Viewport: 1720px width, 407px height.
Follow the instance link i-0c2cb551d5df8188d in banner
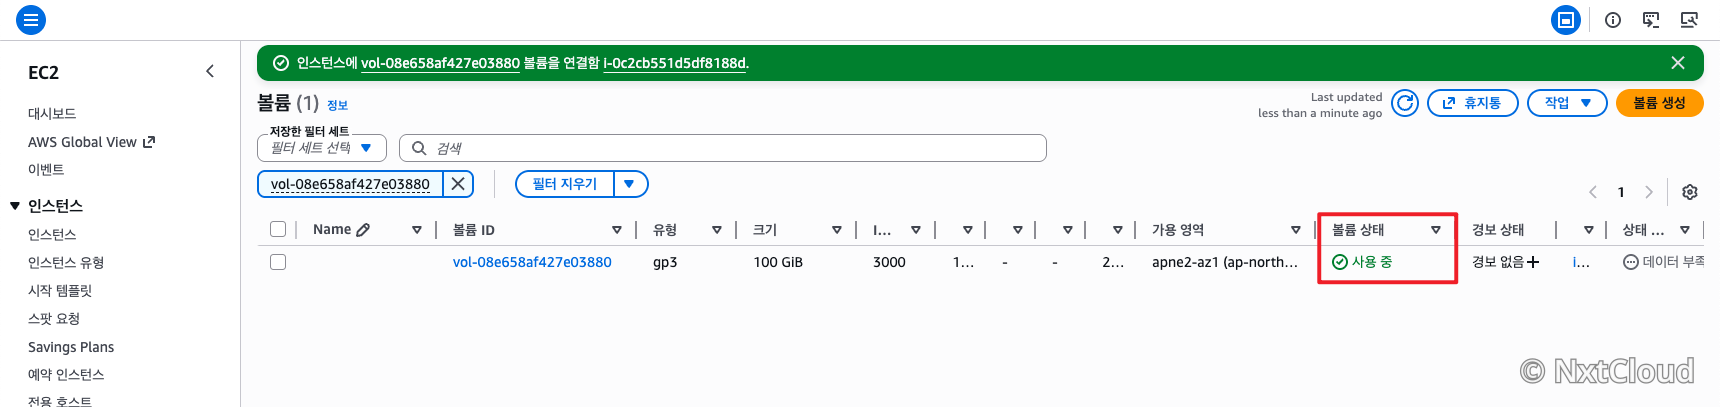pyautogui.click(x=675, y=63)
